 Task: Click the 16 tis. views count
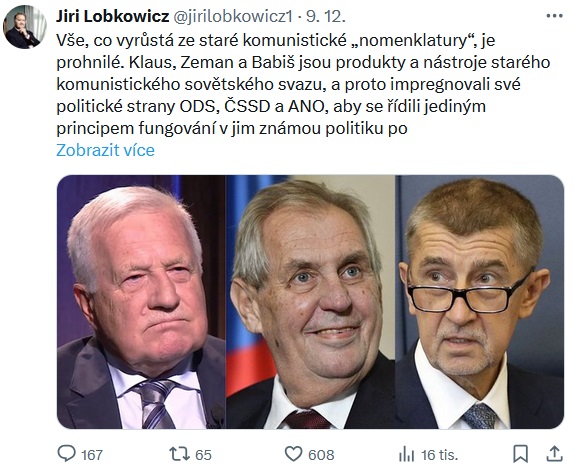439,455
